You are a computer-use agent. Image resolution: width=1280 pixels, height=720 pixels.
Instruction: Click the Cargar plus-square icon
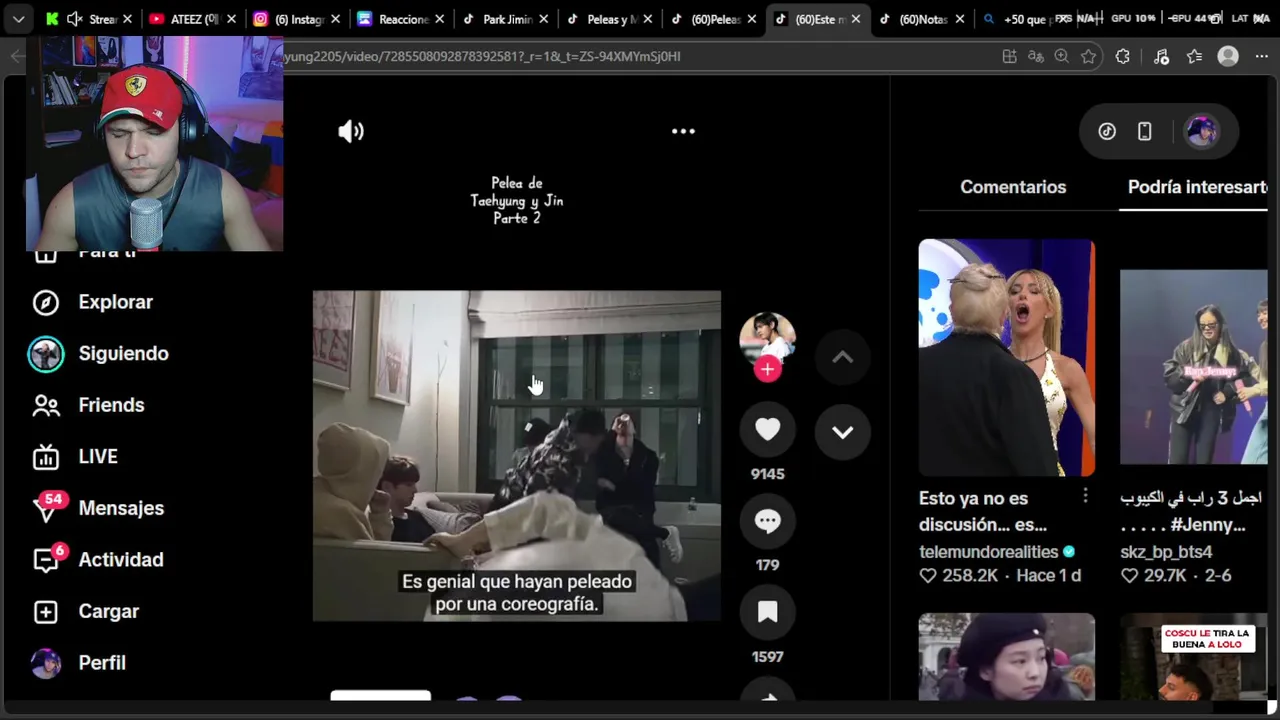pyautogui.click(x=46, y=611)
